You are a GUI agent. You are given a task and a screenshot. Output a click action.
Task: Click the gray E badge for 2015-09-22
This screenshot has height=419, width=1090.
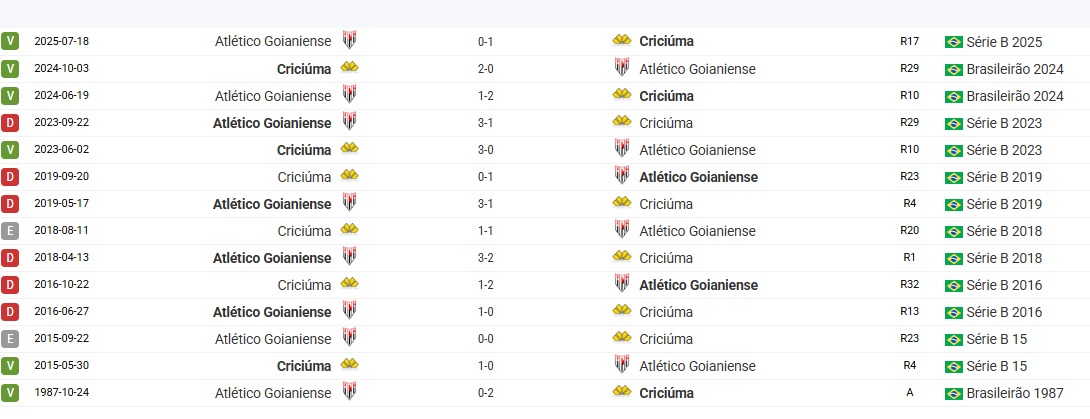pyautogui.click(x=10, y=339)
